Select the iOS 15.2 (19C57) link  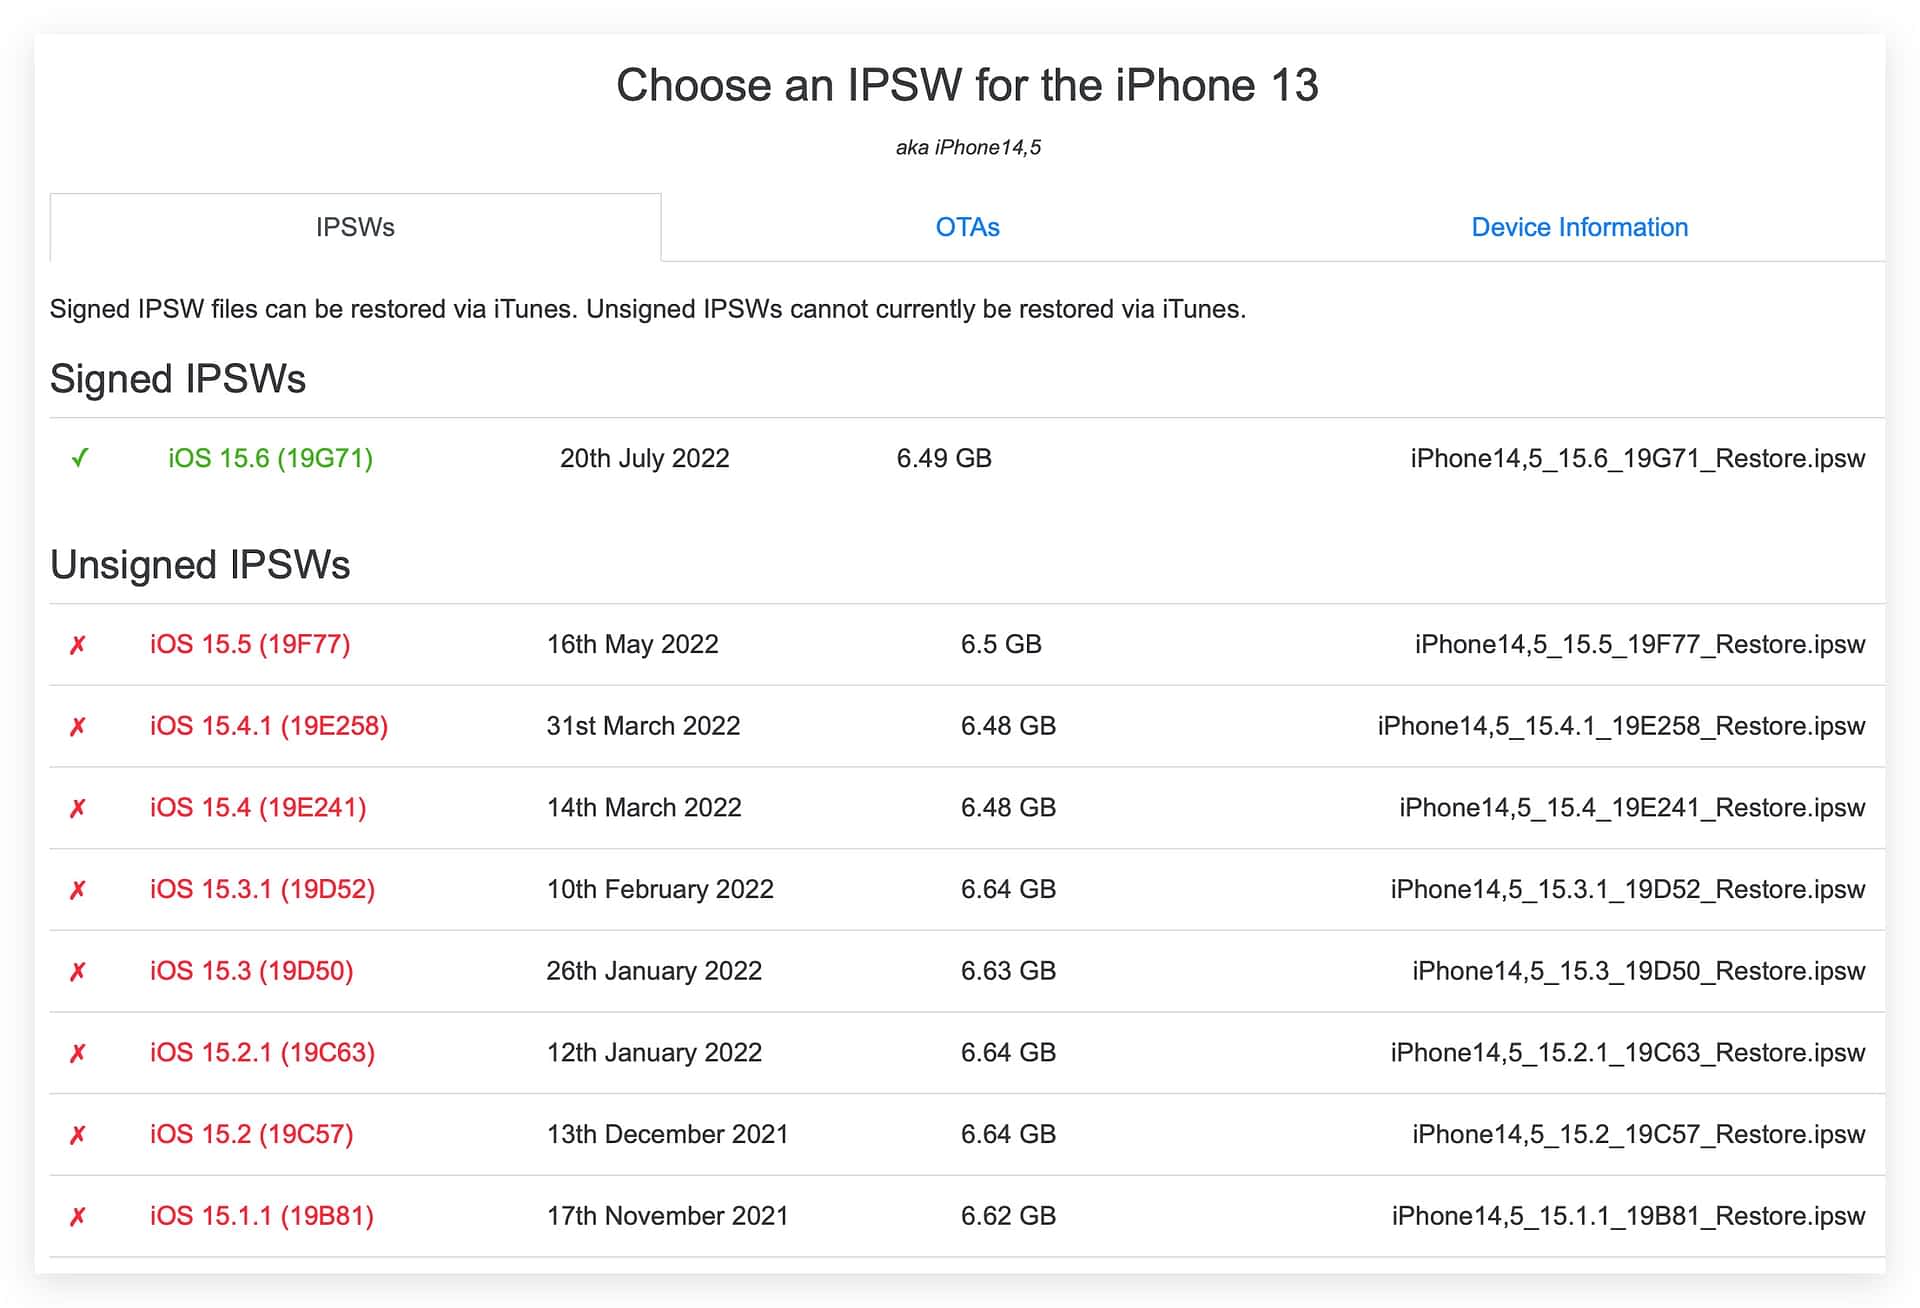(251, 1134)
